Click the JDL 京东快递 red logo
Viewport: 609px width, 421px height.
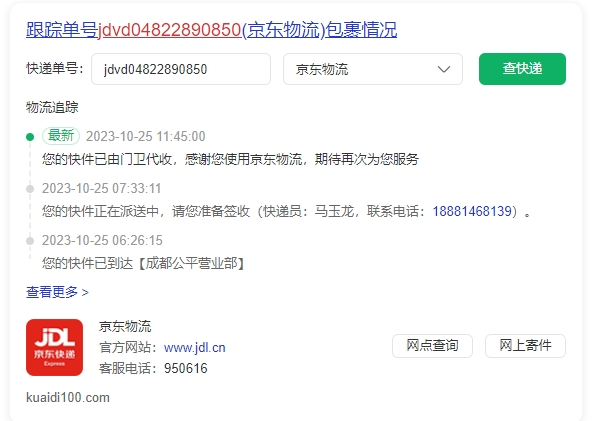pyautogui.click(x=54, y=347)
